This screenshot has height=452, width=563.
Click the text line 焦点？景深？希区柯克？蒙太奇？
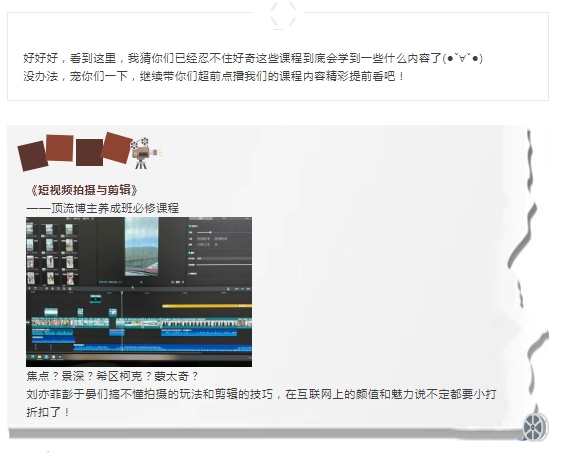point(112,376)
